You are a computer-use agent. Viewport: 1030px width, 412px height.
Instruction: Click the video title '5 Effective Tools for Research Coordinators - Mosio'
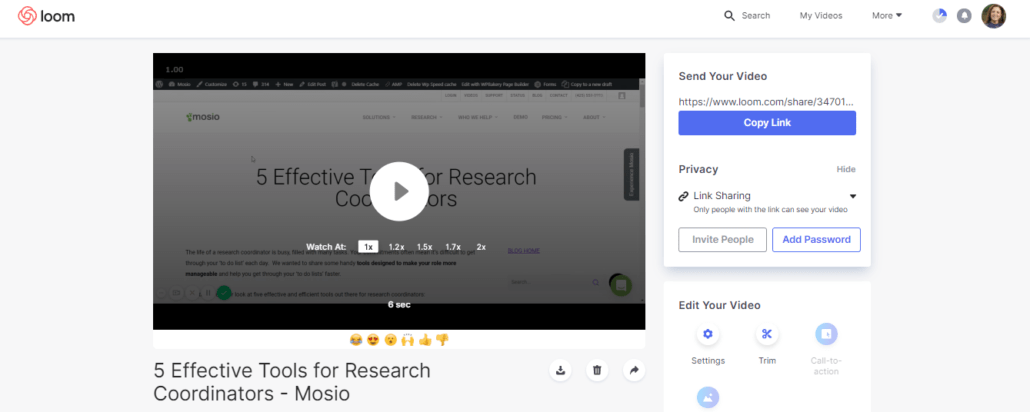point(292,382)
